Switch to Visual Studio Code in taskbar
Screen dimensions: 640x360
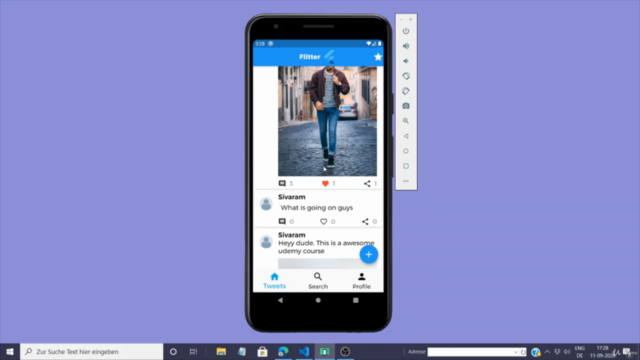click(304, 351)
